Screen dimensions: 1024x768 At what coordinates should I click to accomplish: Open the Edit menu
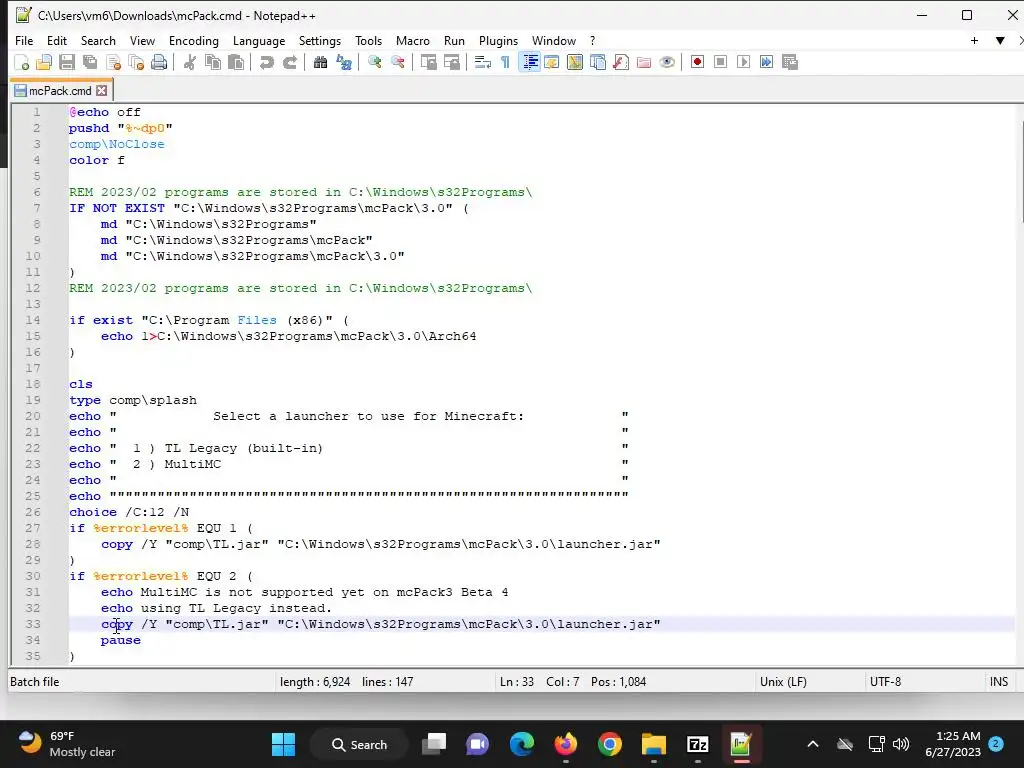click(x=57, y=40)
